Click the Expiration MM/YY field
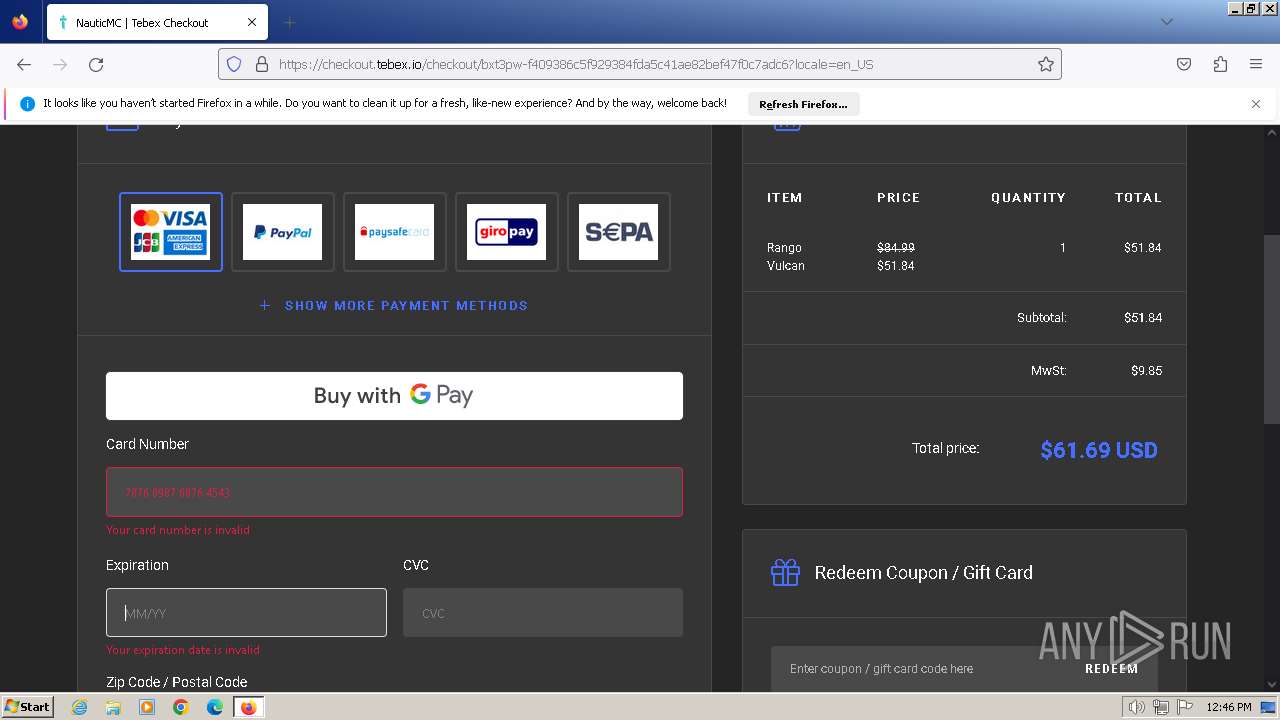This screenshot has height=720, width=1280. click(246, 613)
